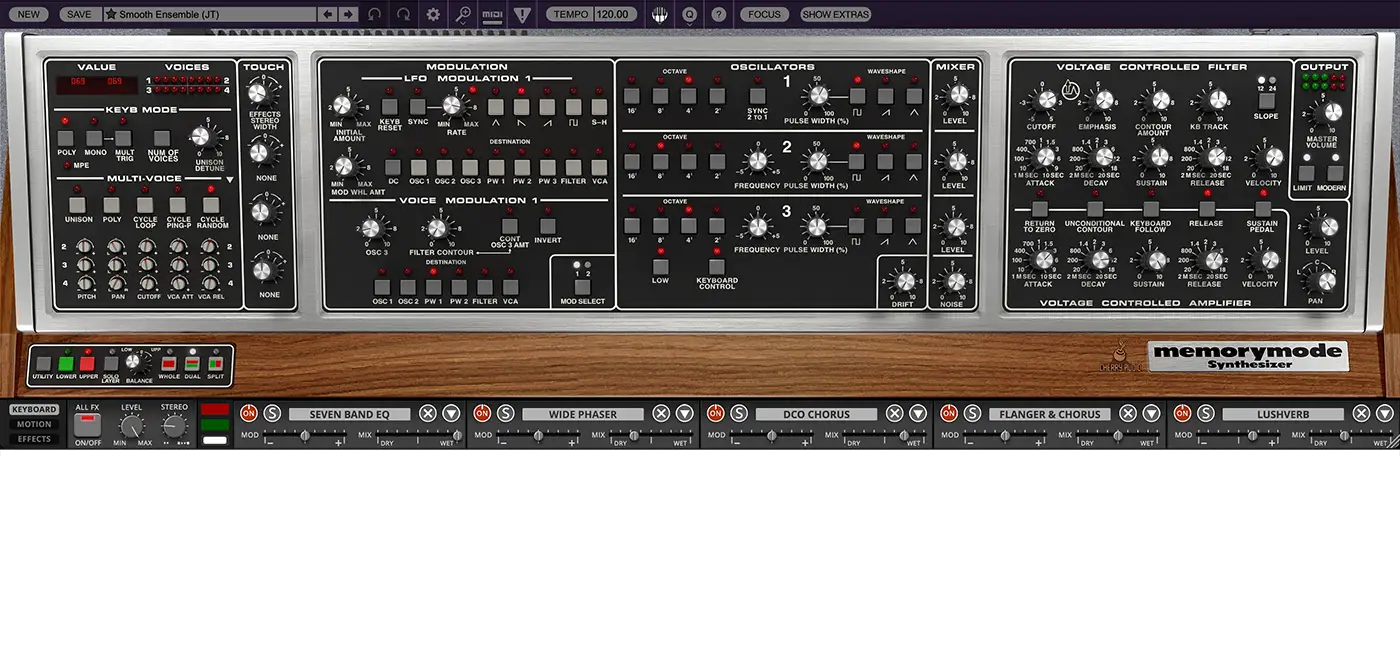The width and height of the screenshot is (1400, 669).
Task: Click the SAVE button
Action: [79, 14]
